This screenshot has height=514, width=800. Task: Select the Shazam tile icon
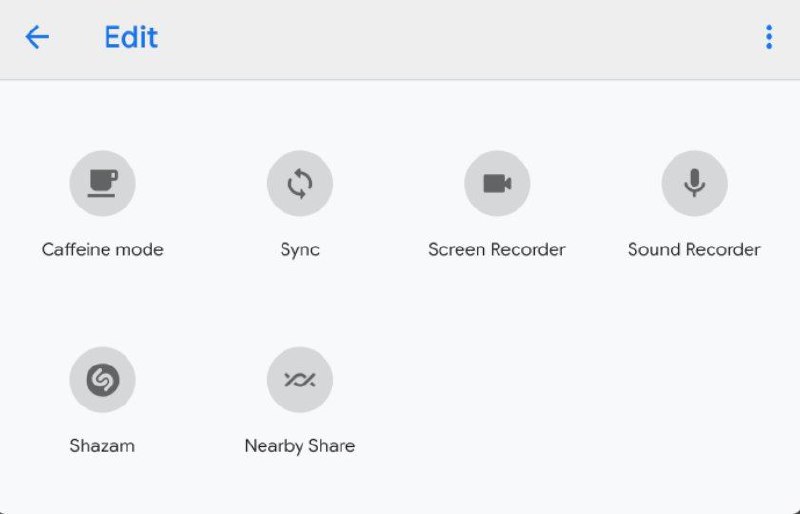[102, 379]
